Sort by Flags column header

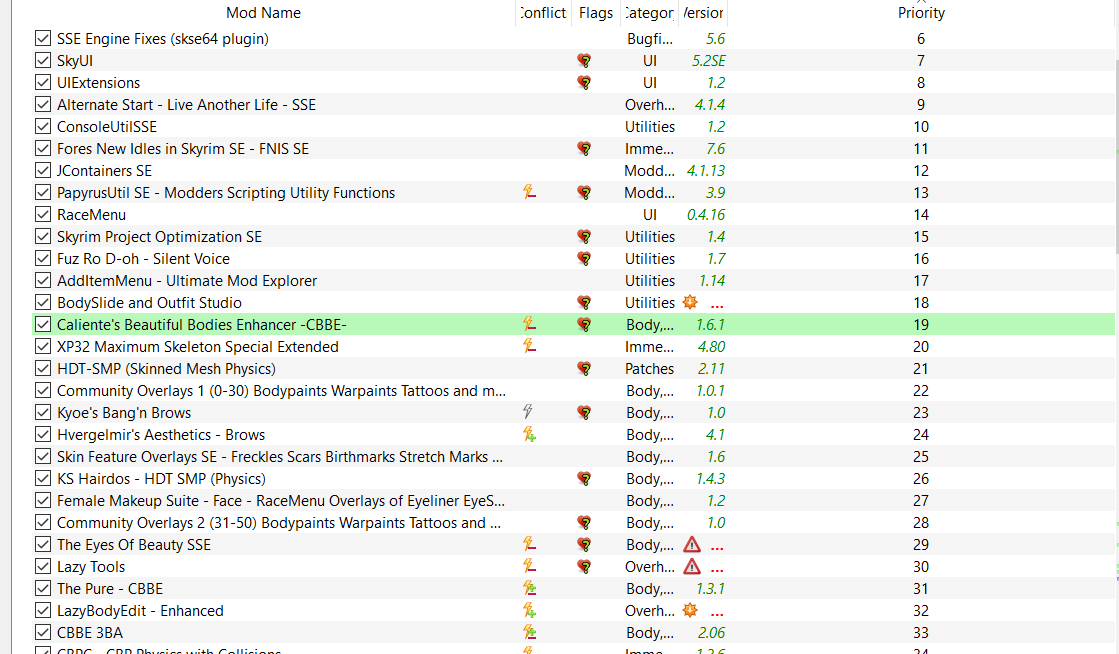click(596, 13)
